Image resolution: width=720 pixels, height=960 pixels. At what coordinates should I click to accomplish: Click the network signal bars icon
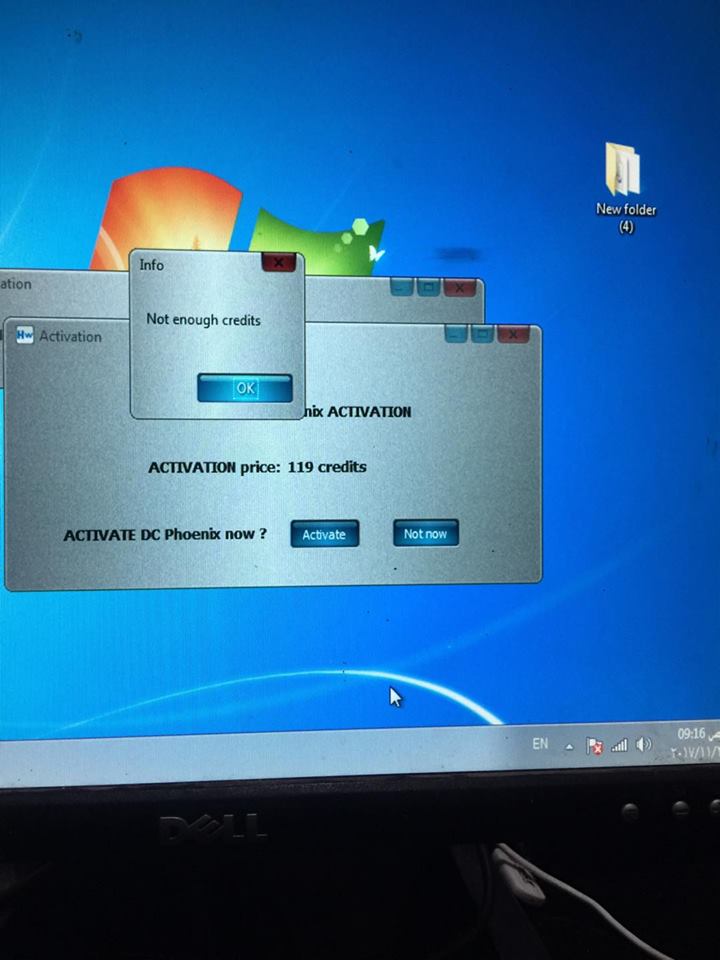[x=619, y=745]
